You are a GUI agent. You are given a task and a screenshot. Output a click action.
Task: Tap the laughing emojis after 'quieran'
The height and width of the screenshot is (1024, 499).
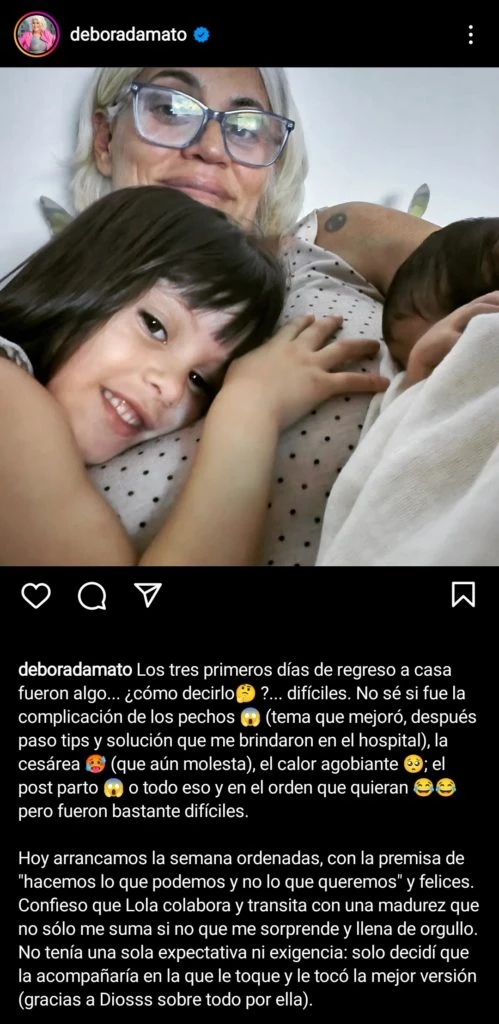434,788
